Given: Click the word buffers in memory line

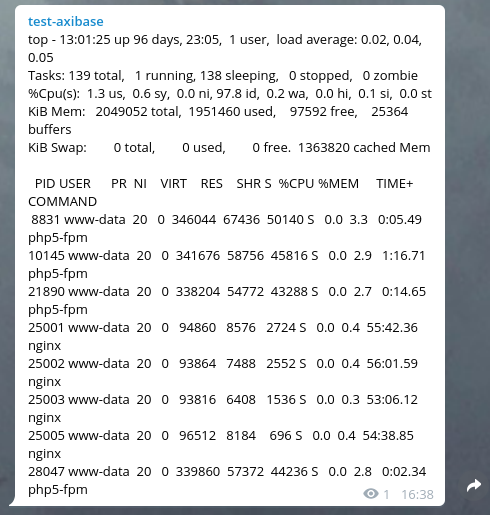Looking at the screenshot, I should pos(50,129).
